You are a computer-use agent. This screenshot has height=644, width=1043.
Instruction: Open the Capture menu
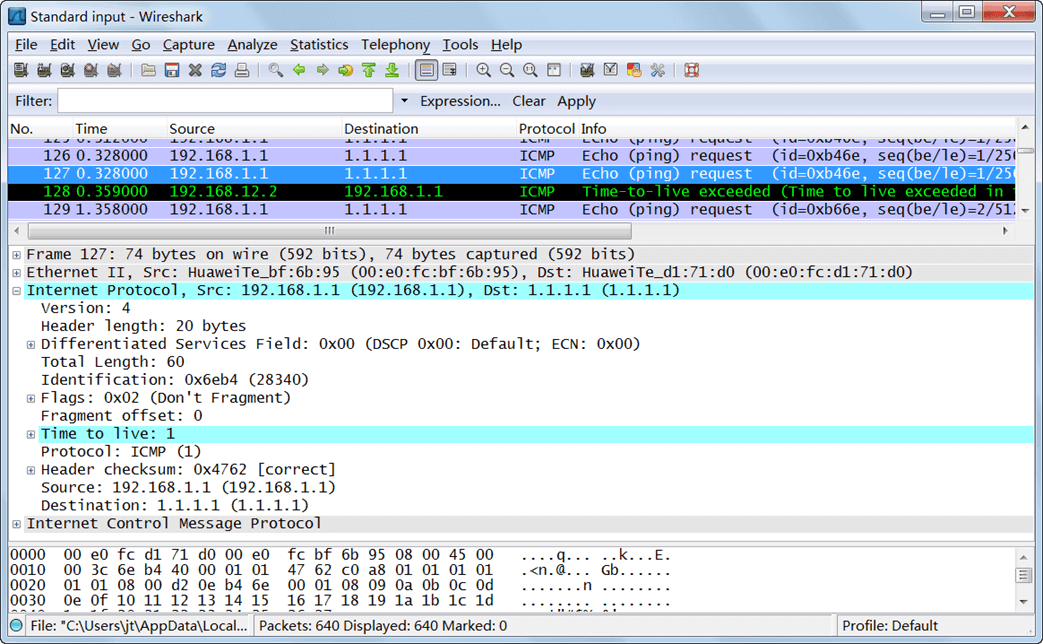pos(188,45)
